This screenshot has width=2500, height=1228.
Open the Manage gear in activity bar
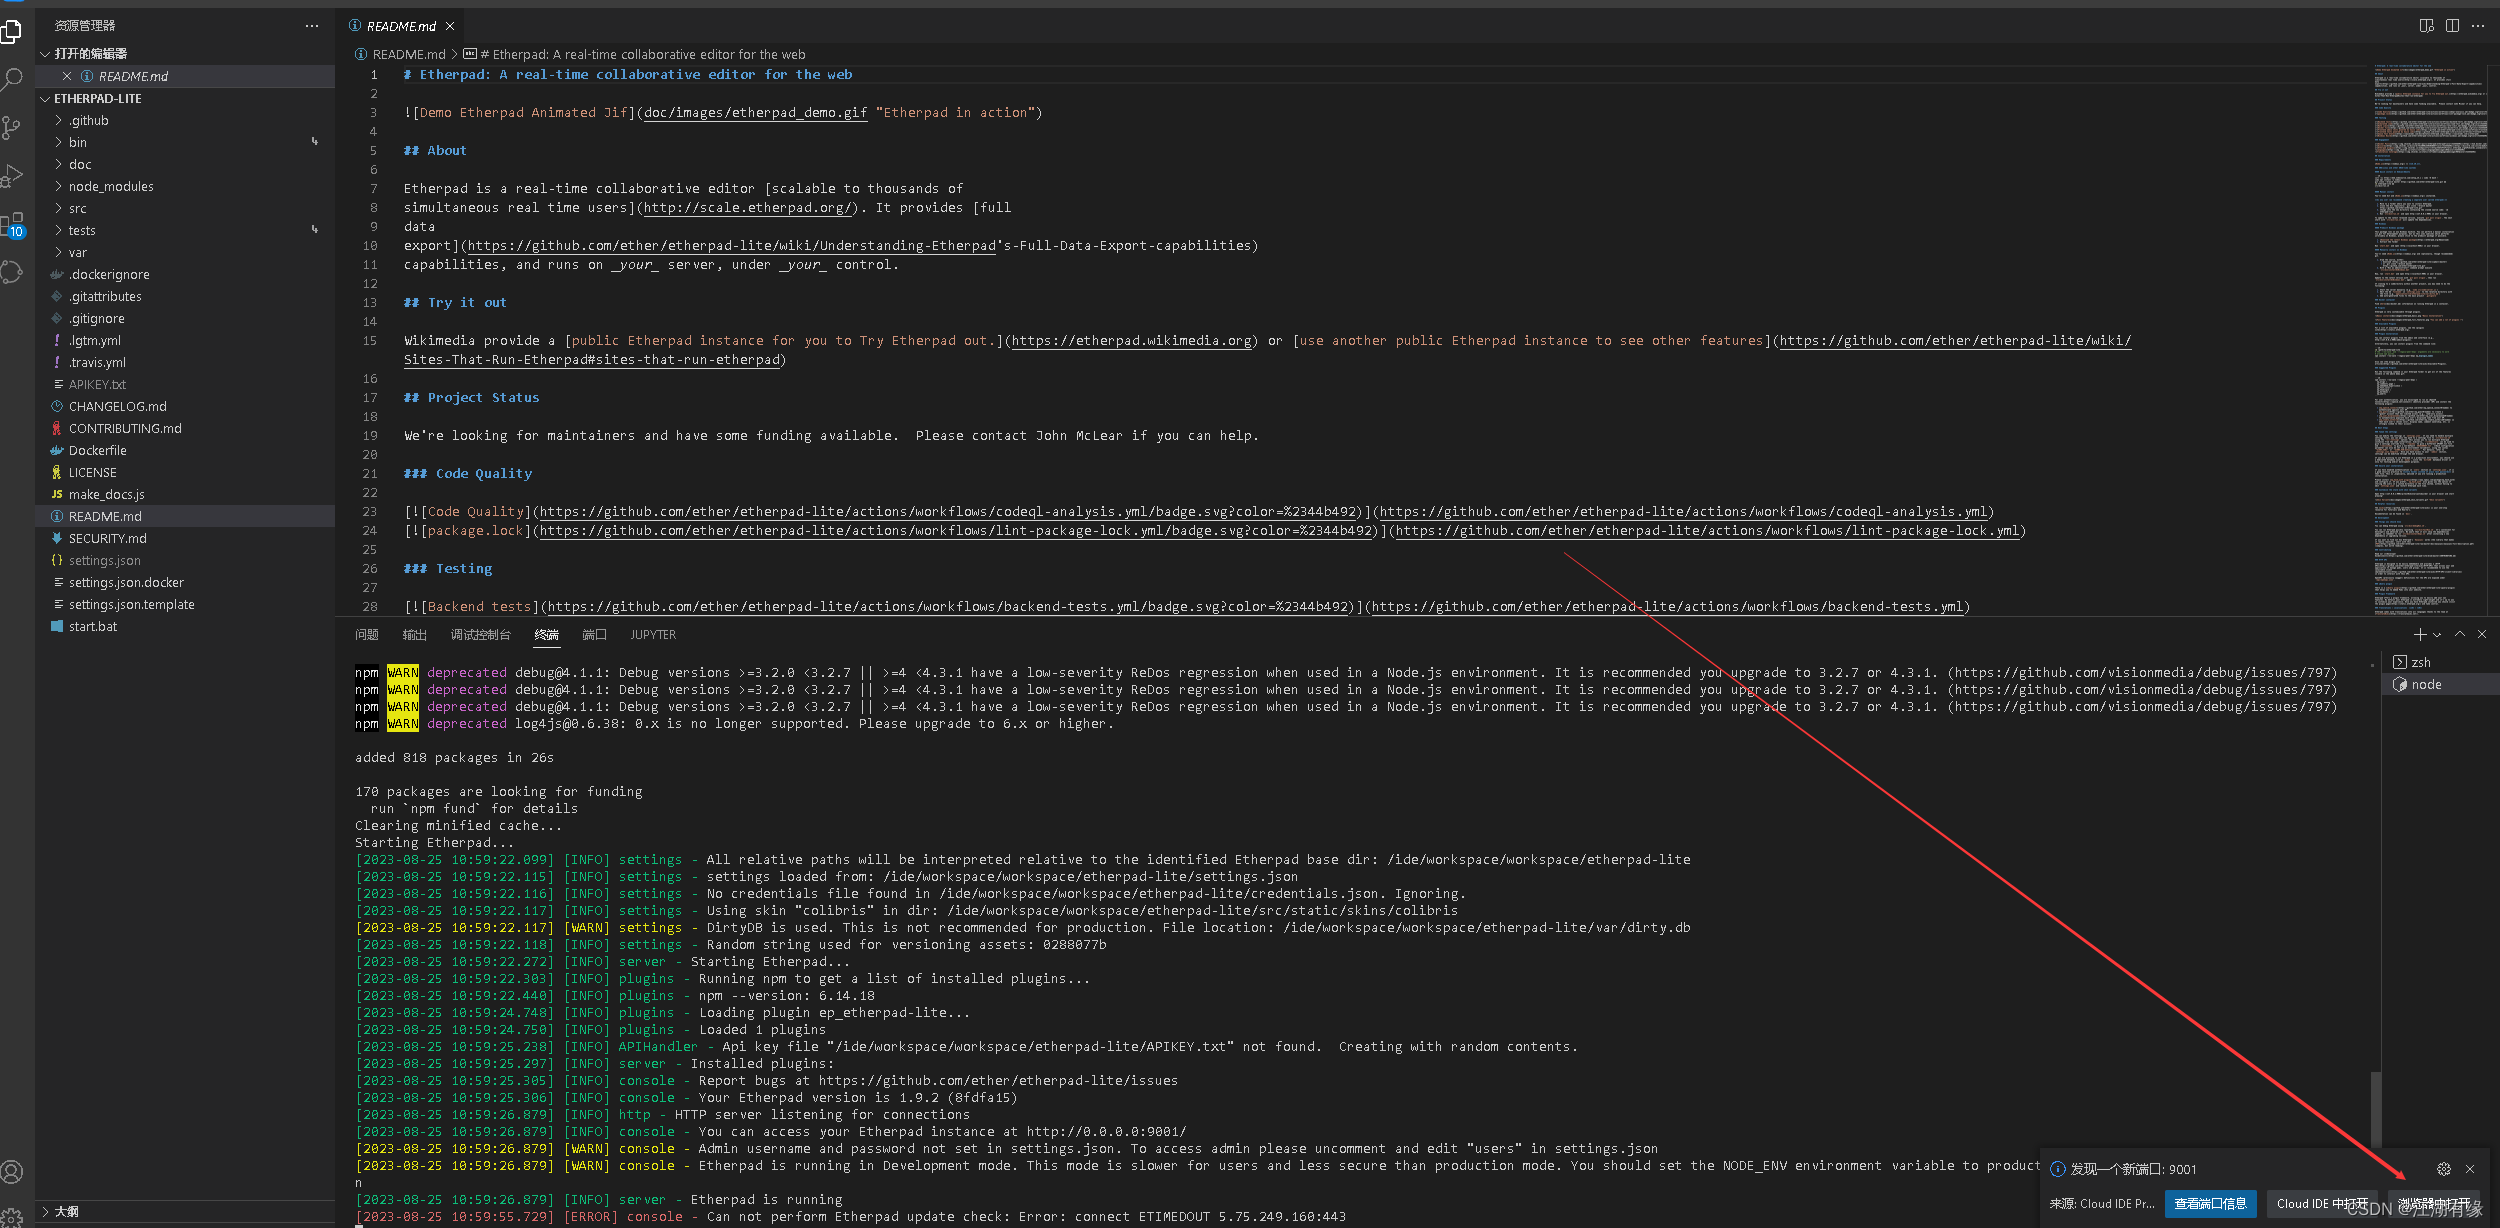(12, 1217)
